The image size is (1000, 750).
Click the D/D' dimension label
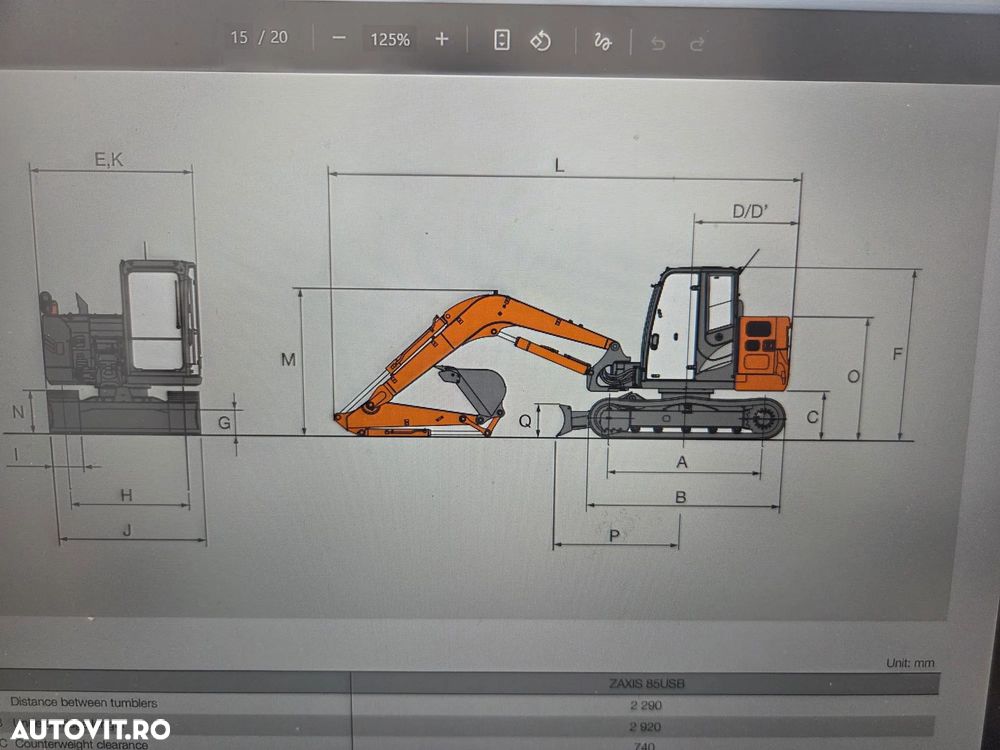click(x=750, y=211)
